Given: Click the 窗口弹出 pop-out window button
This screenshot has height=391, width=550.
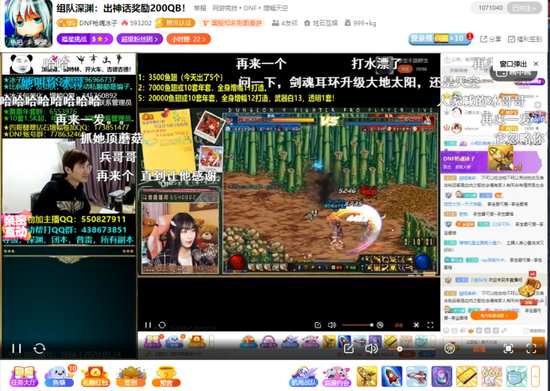Looking at the screenshot, I should pos(513,64).
